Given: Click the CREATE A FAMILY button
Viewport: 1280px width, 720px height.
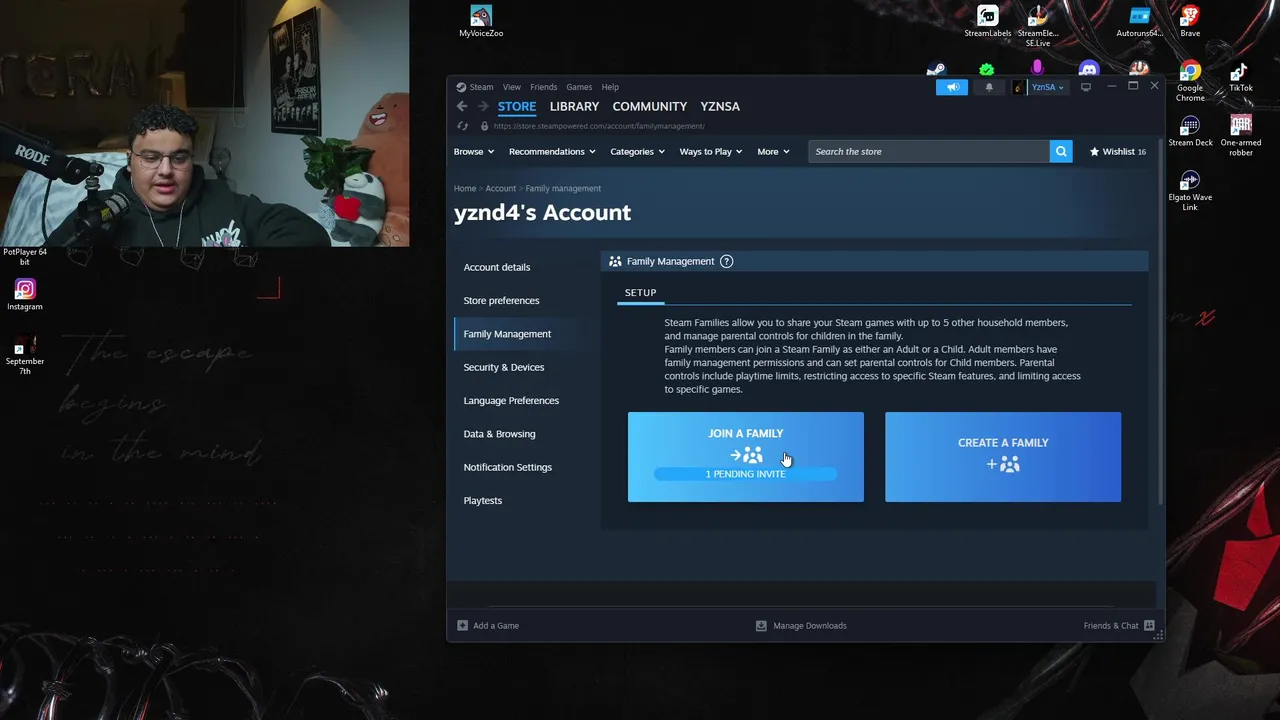Looking at the screenshot, I should tap(1003, 457).
